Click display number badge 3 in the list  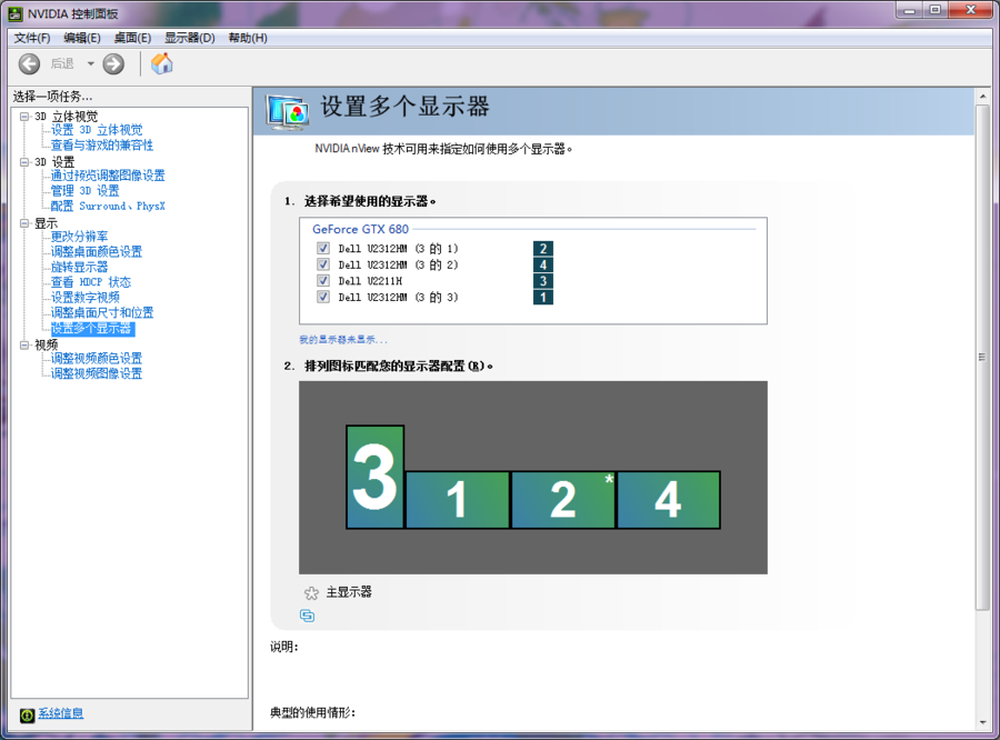(x=543, y=281)
